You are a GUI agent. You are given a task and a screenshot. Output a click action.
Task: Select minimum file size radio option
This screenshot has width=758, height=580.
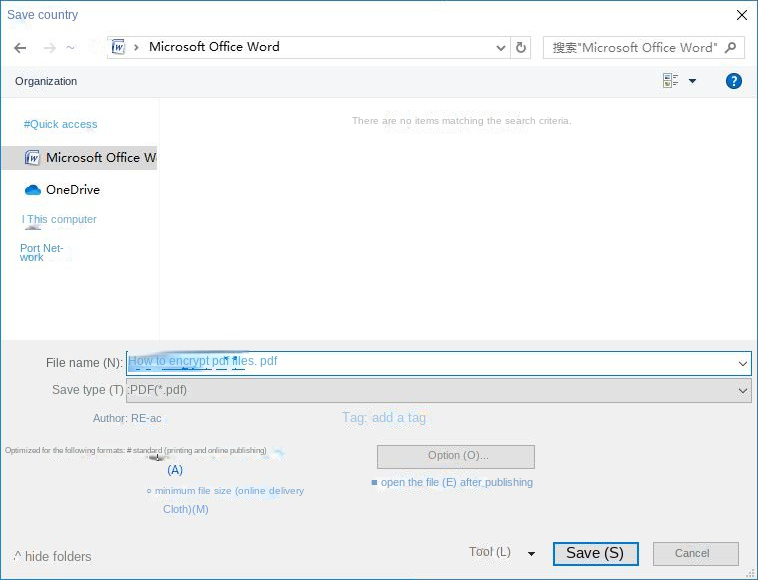tap(149, 491)
